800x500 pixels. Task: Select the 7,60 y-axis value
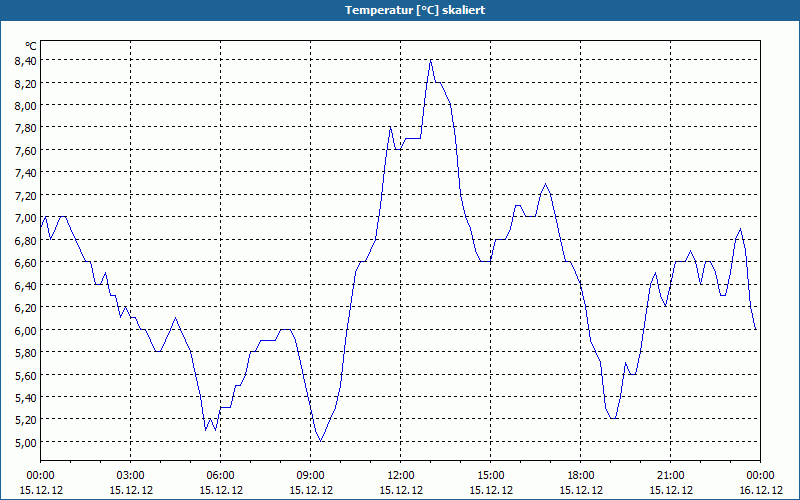pyautogui.click(x=26, y=151)
